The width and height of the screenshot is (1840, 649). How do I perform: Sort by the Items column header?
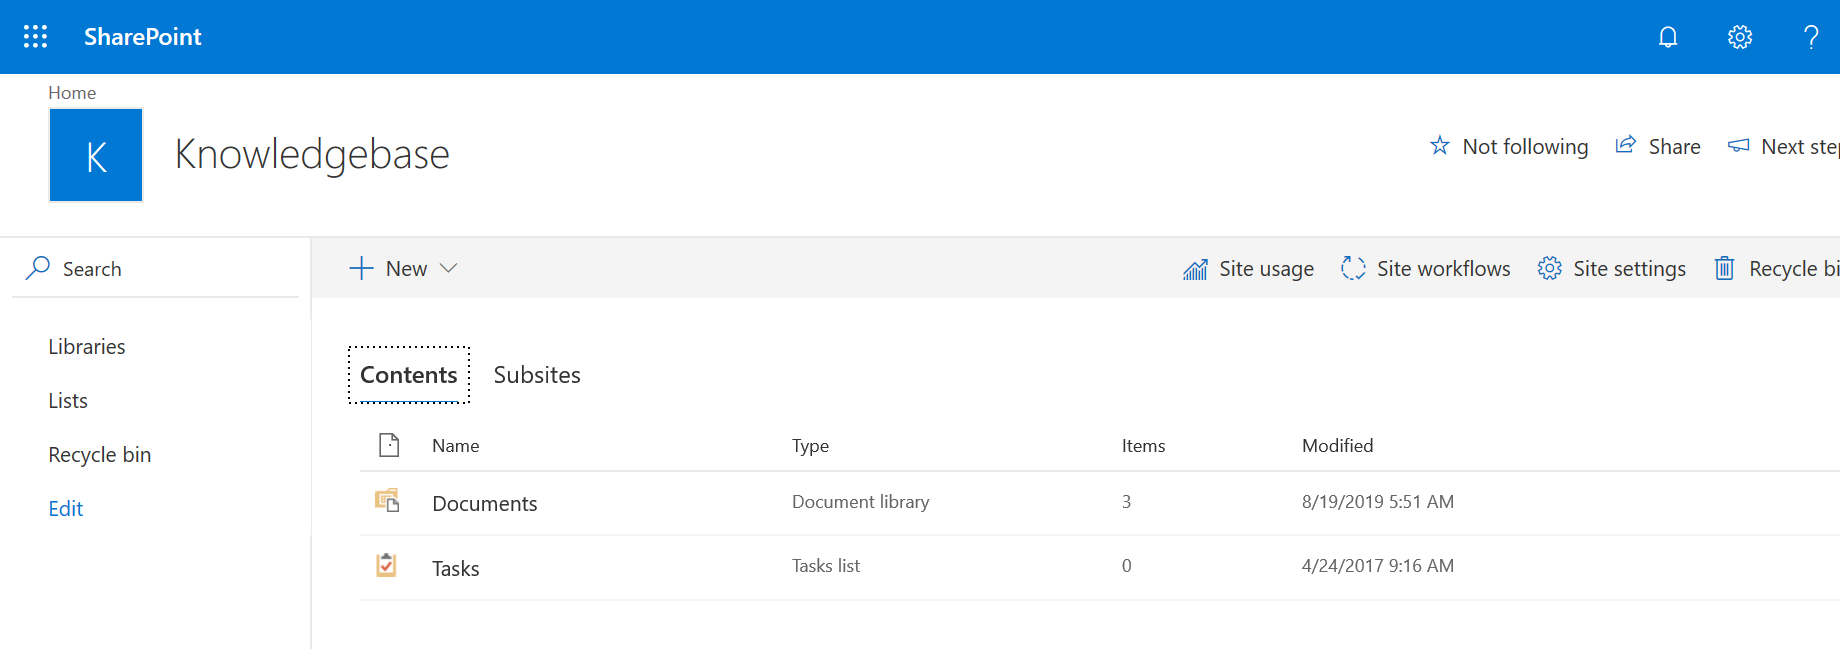pyautogui.click(x=1143, y=446)
